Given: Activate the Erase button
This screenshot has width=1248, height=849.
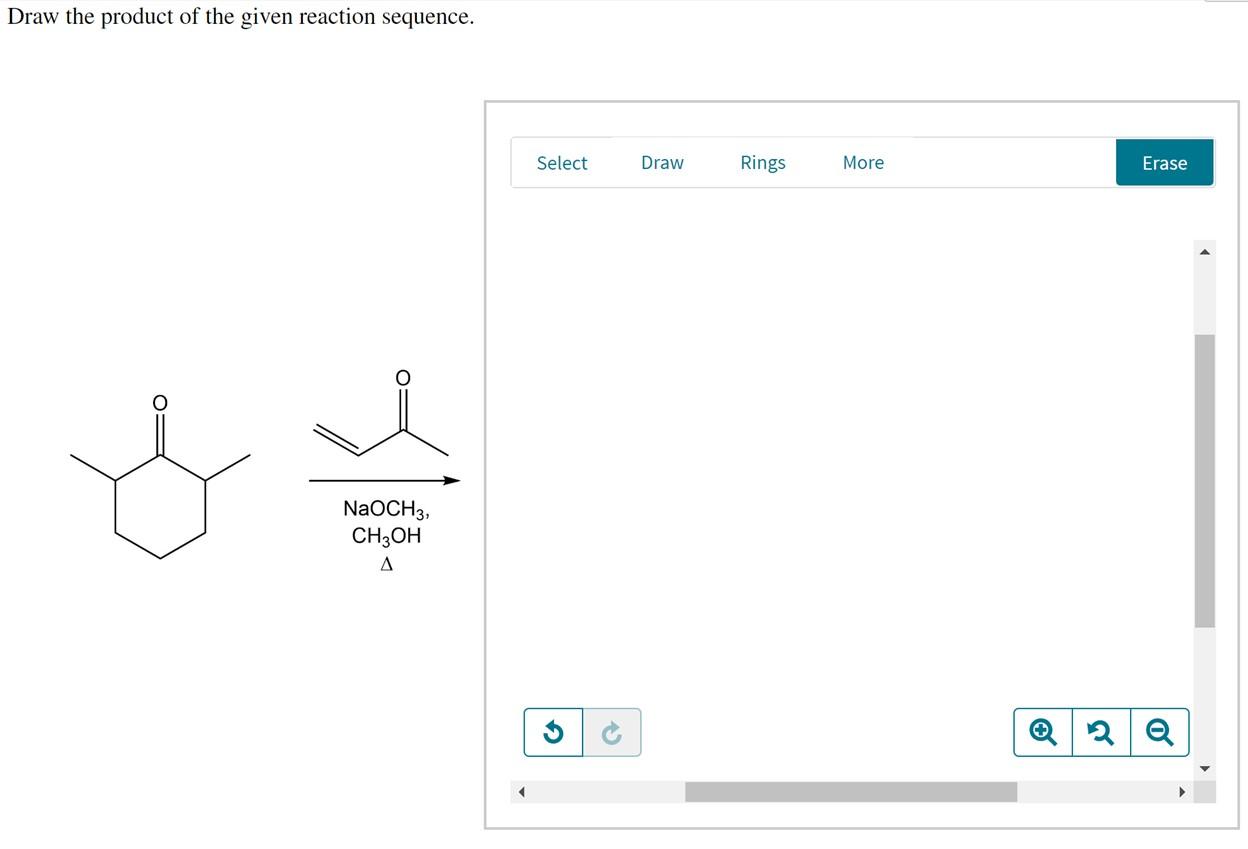Looking at the screenshot, I should coord(1165,163).
